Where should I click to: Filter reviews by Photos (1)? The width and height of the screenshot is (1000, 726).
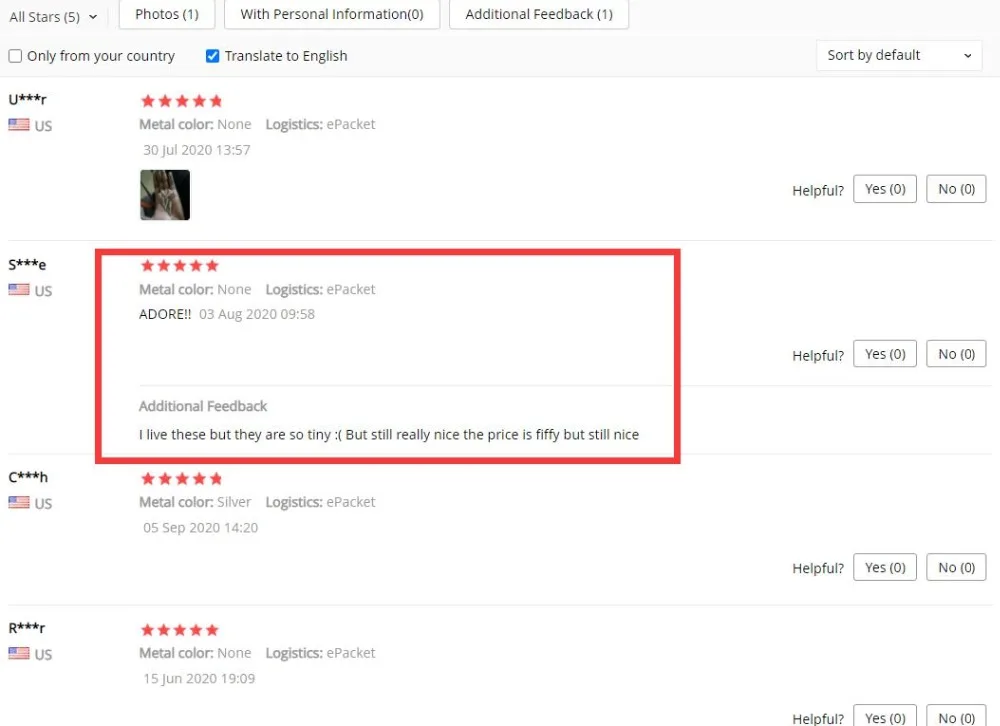click(x=166, y=14)
